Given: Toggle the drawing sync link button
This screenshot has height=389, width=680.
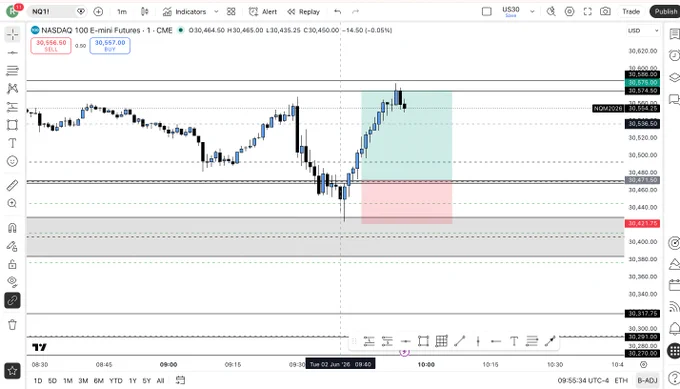Looking at the screenshot, I should coord(12,301).
